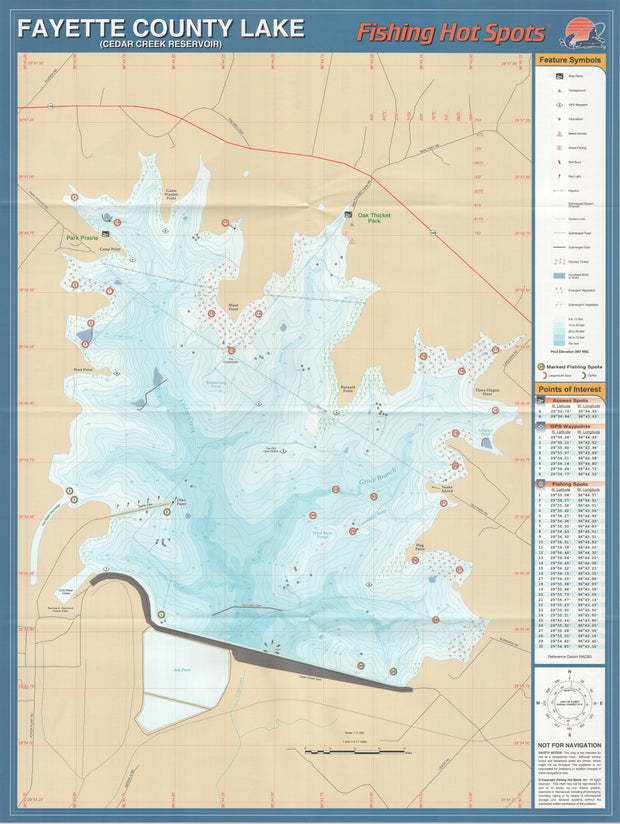Viewport: 620px width, 824px height.
Task: Click the Fishing Spots table heading
Action: coord(570,484)
